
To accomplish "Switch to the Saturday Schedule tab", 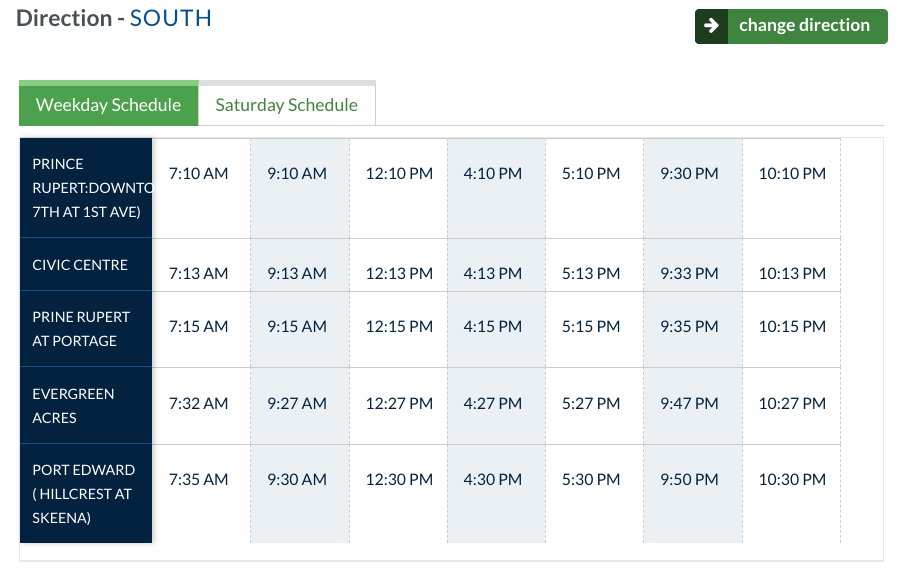I will [x=286, y=105].
